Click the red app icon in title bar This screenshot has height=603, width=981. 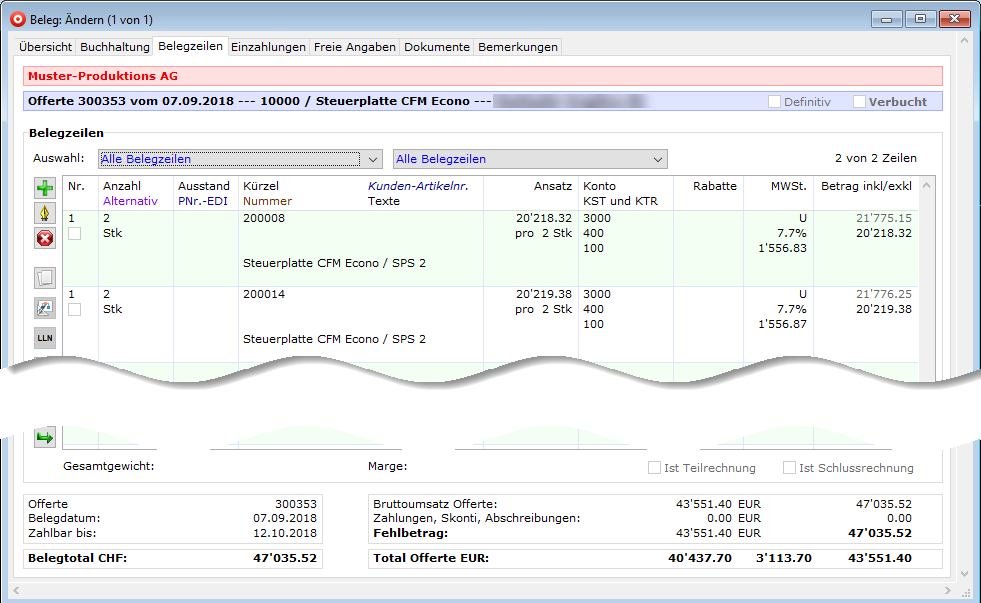pos(17,19)
